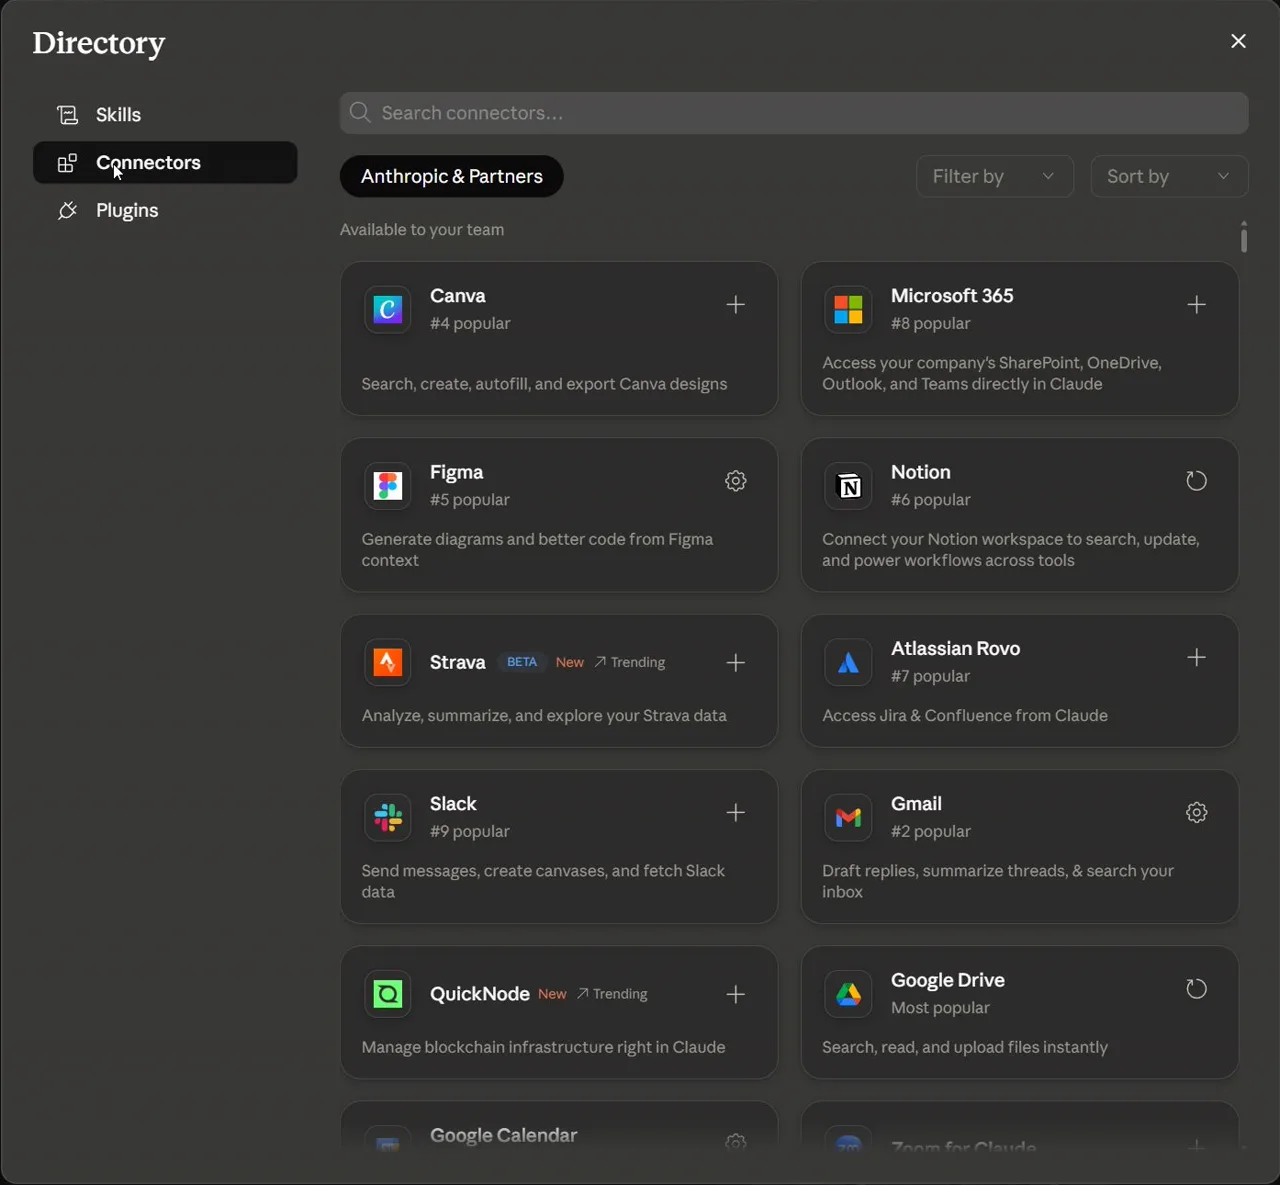Open the Skills section label
1280x1185 pixels.
[x=118, y=115]
